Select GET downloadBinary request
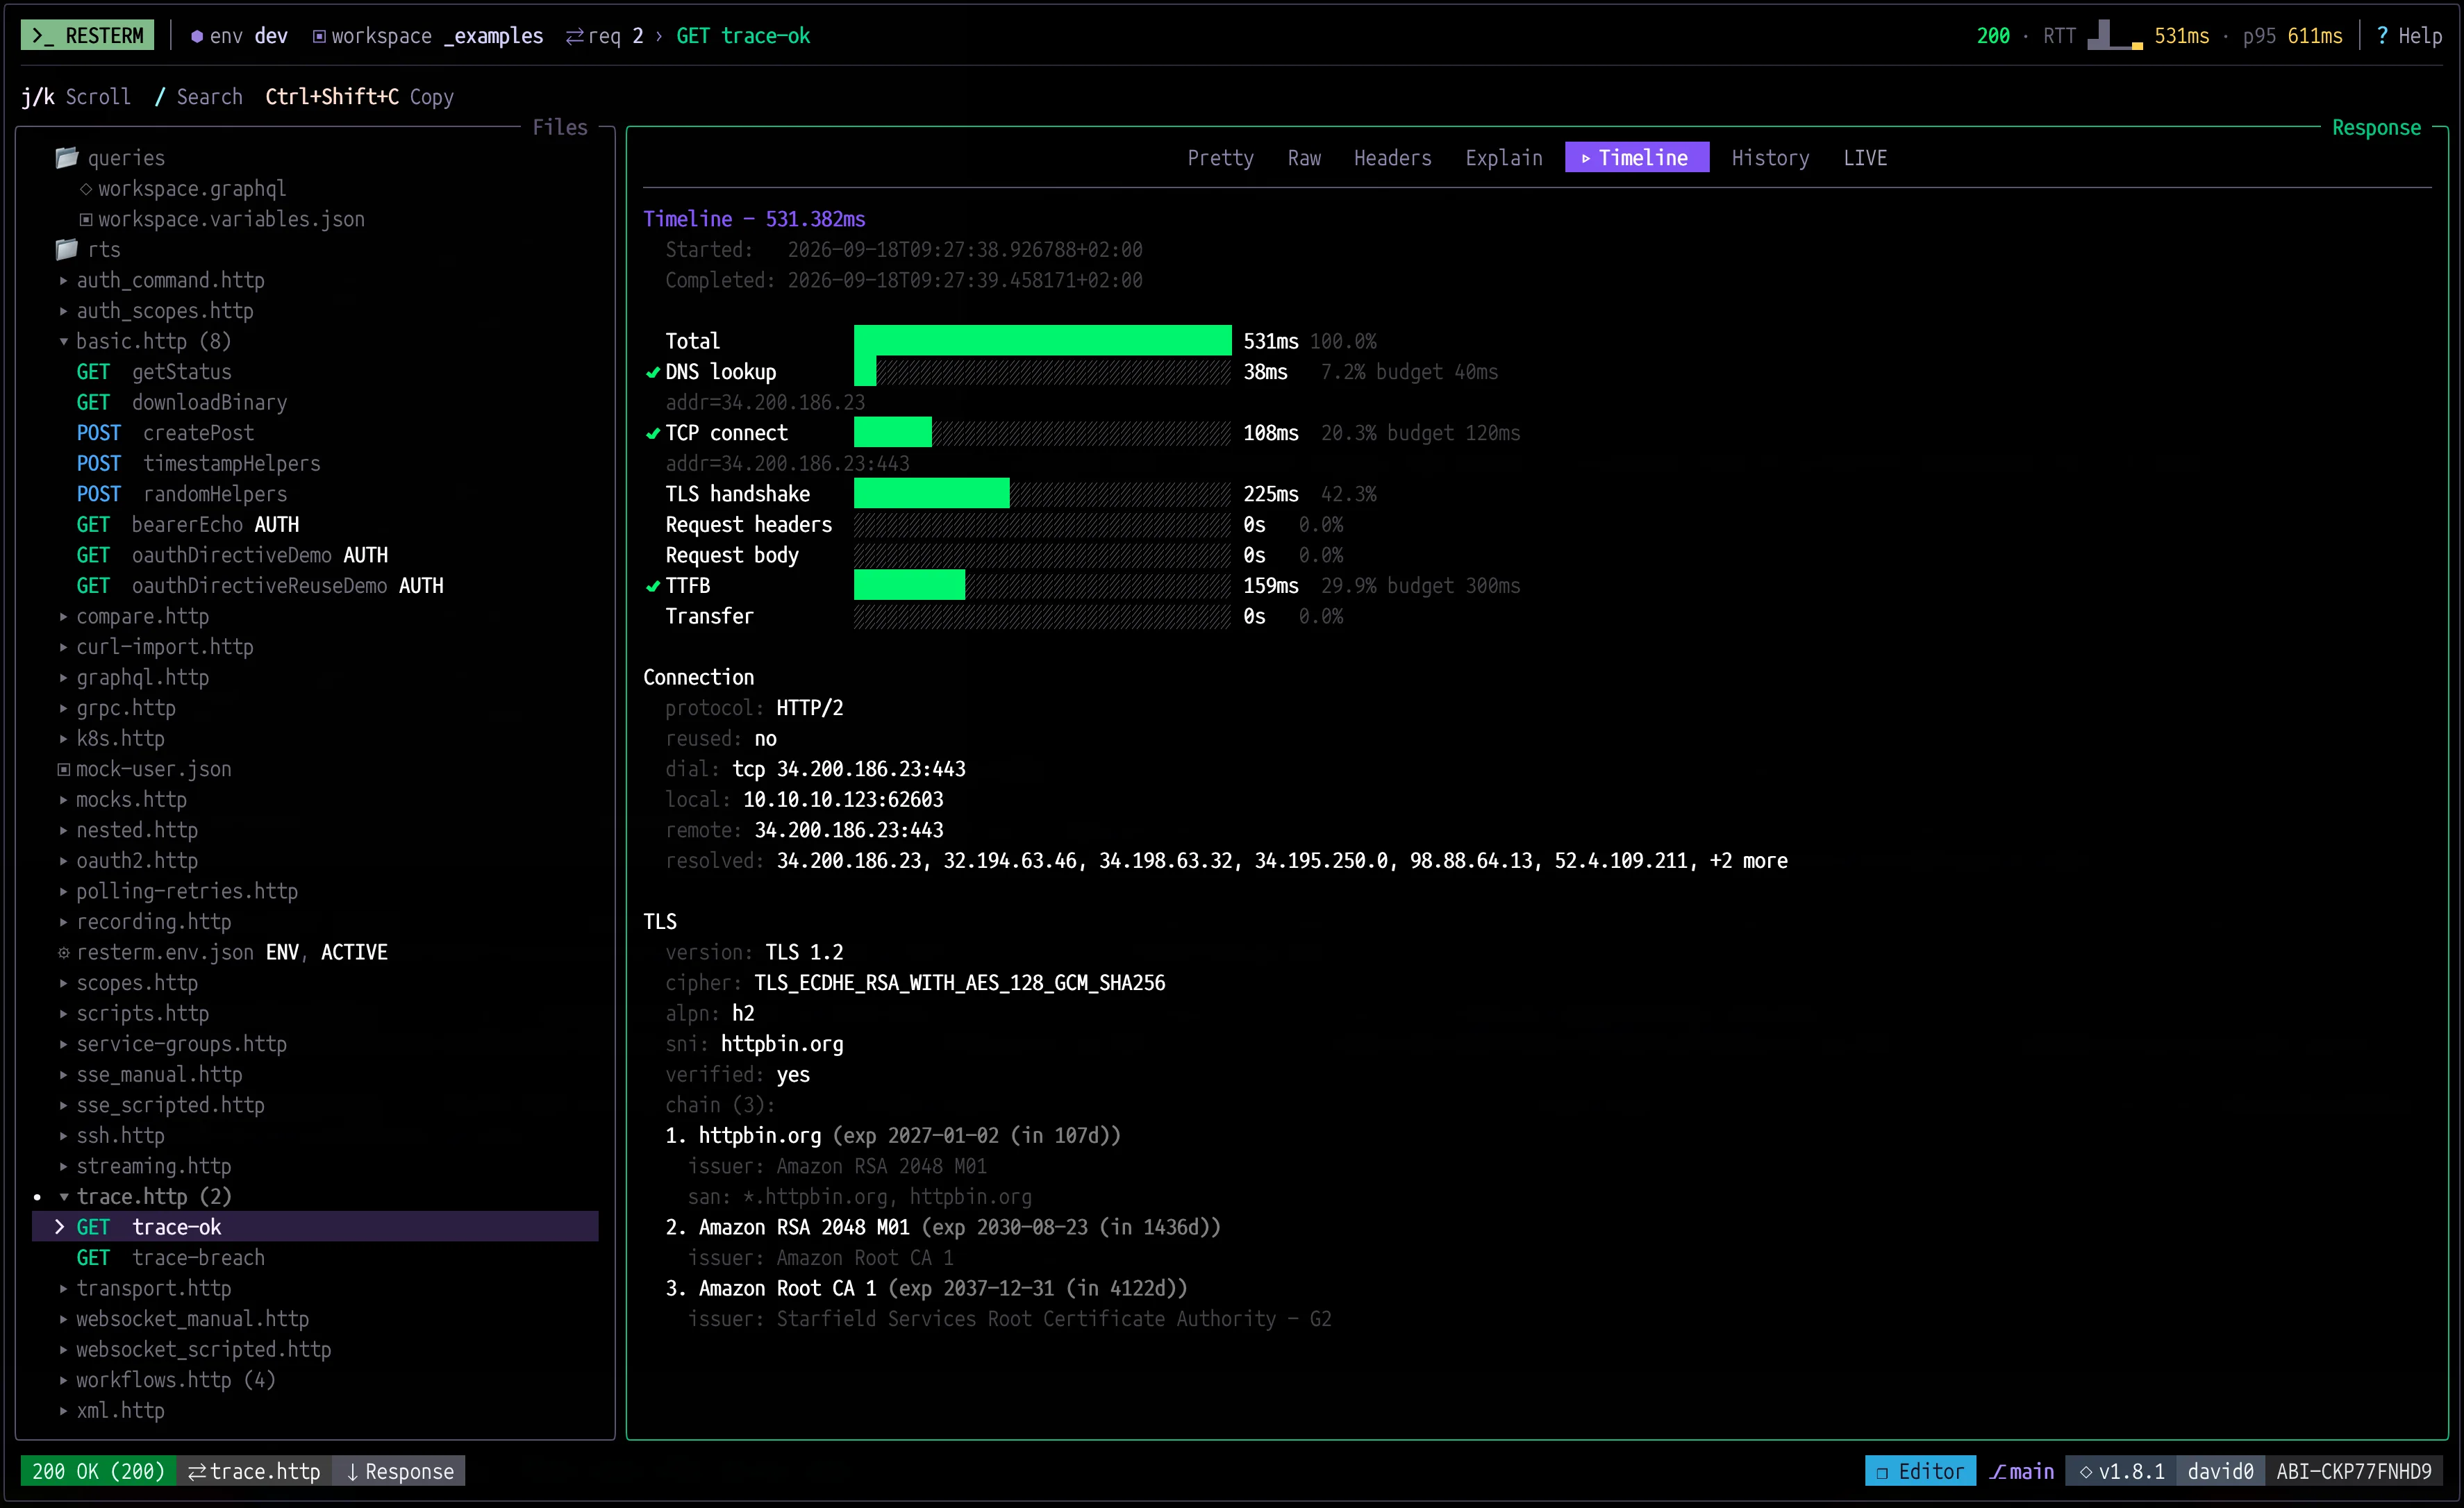2464x1508 pixels. tap(182, 402)
